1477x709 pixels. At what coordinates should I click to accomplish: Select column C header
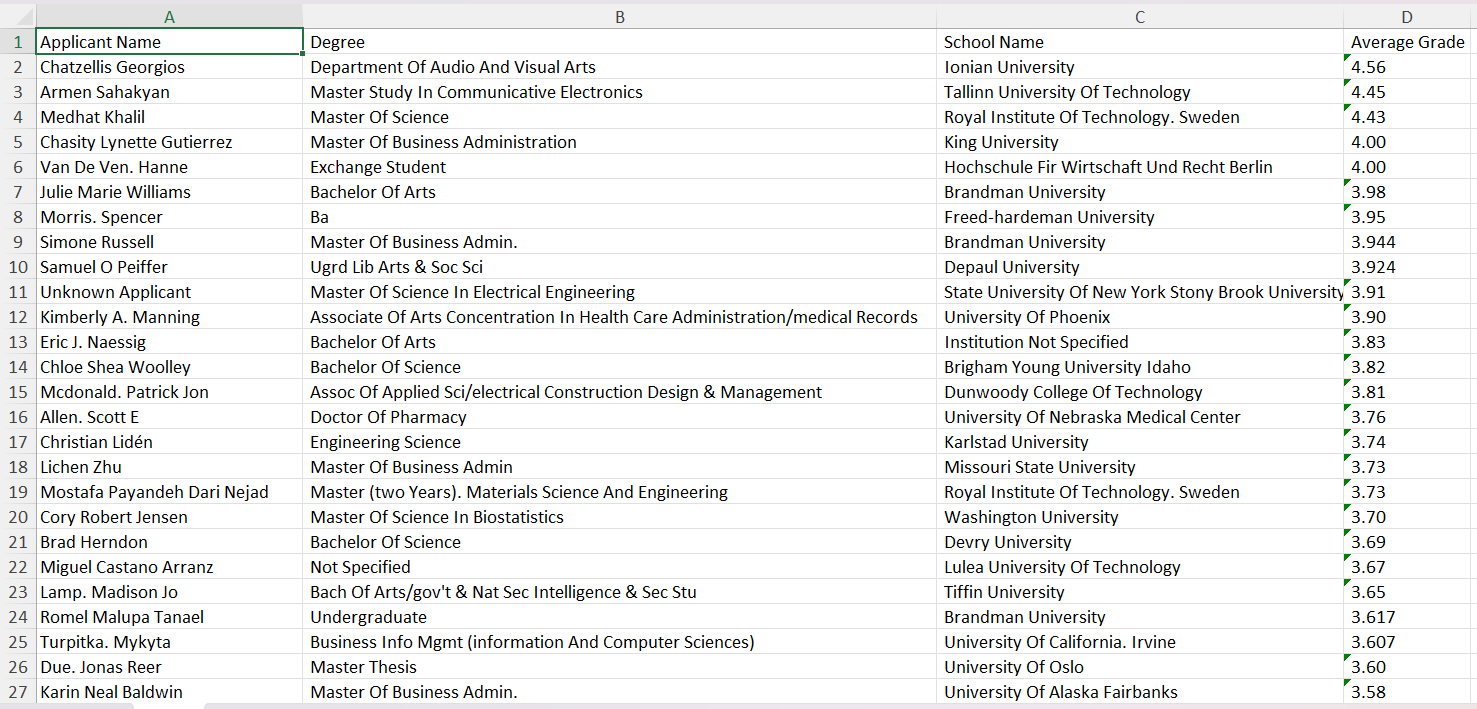1140,17
